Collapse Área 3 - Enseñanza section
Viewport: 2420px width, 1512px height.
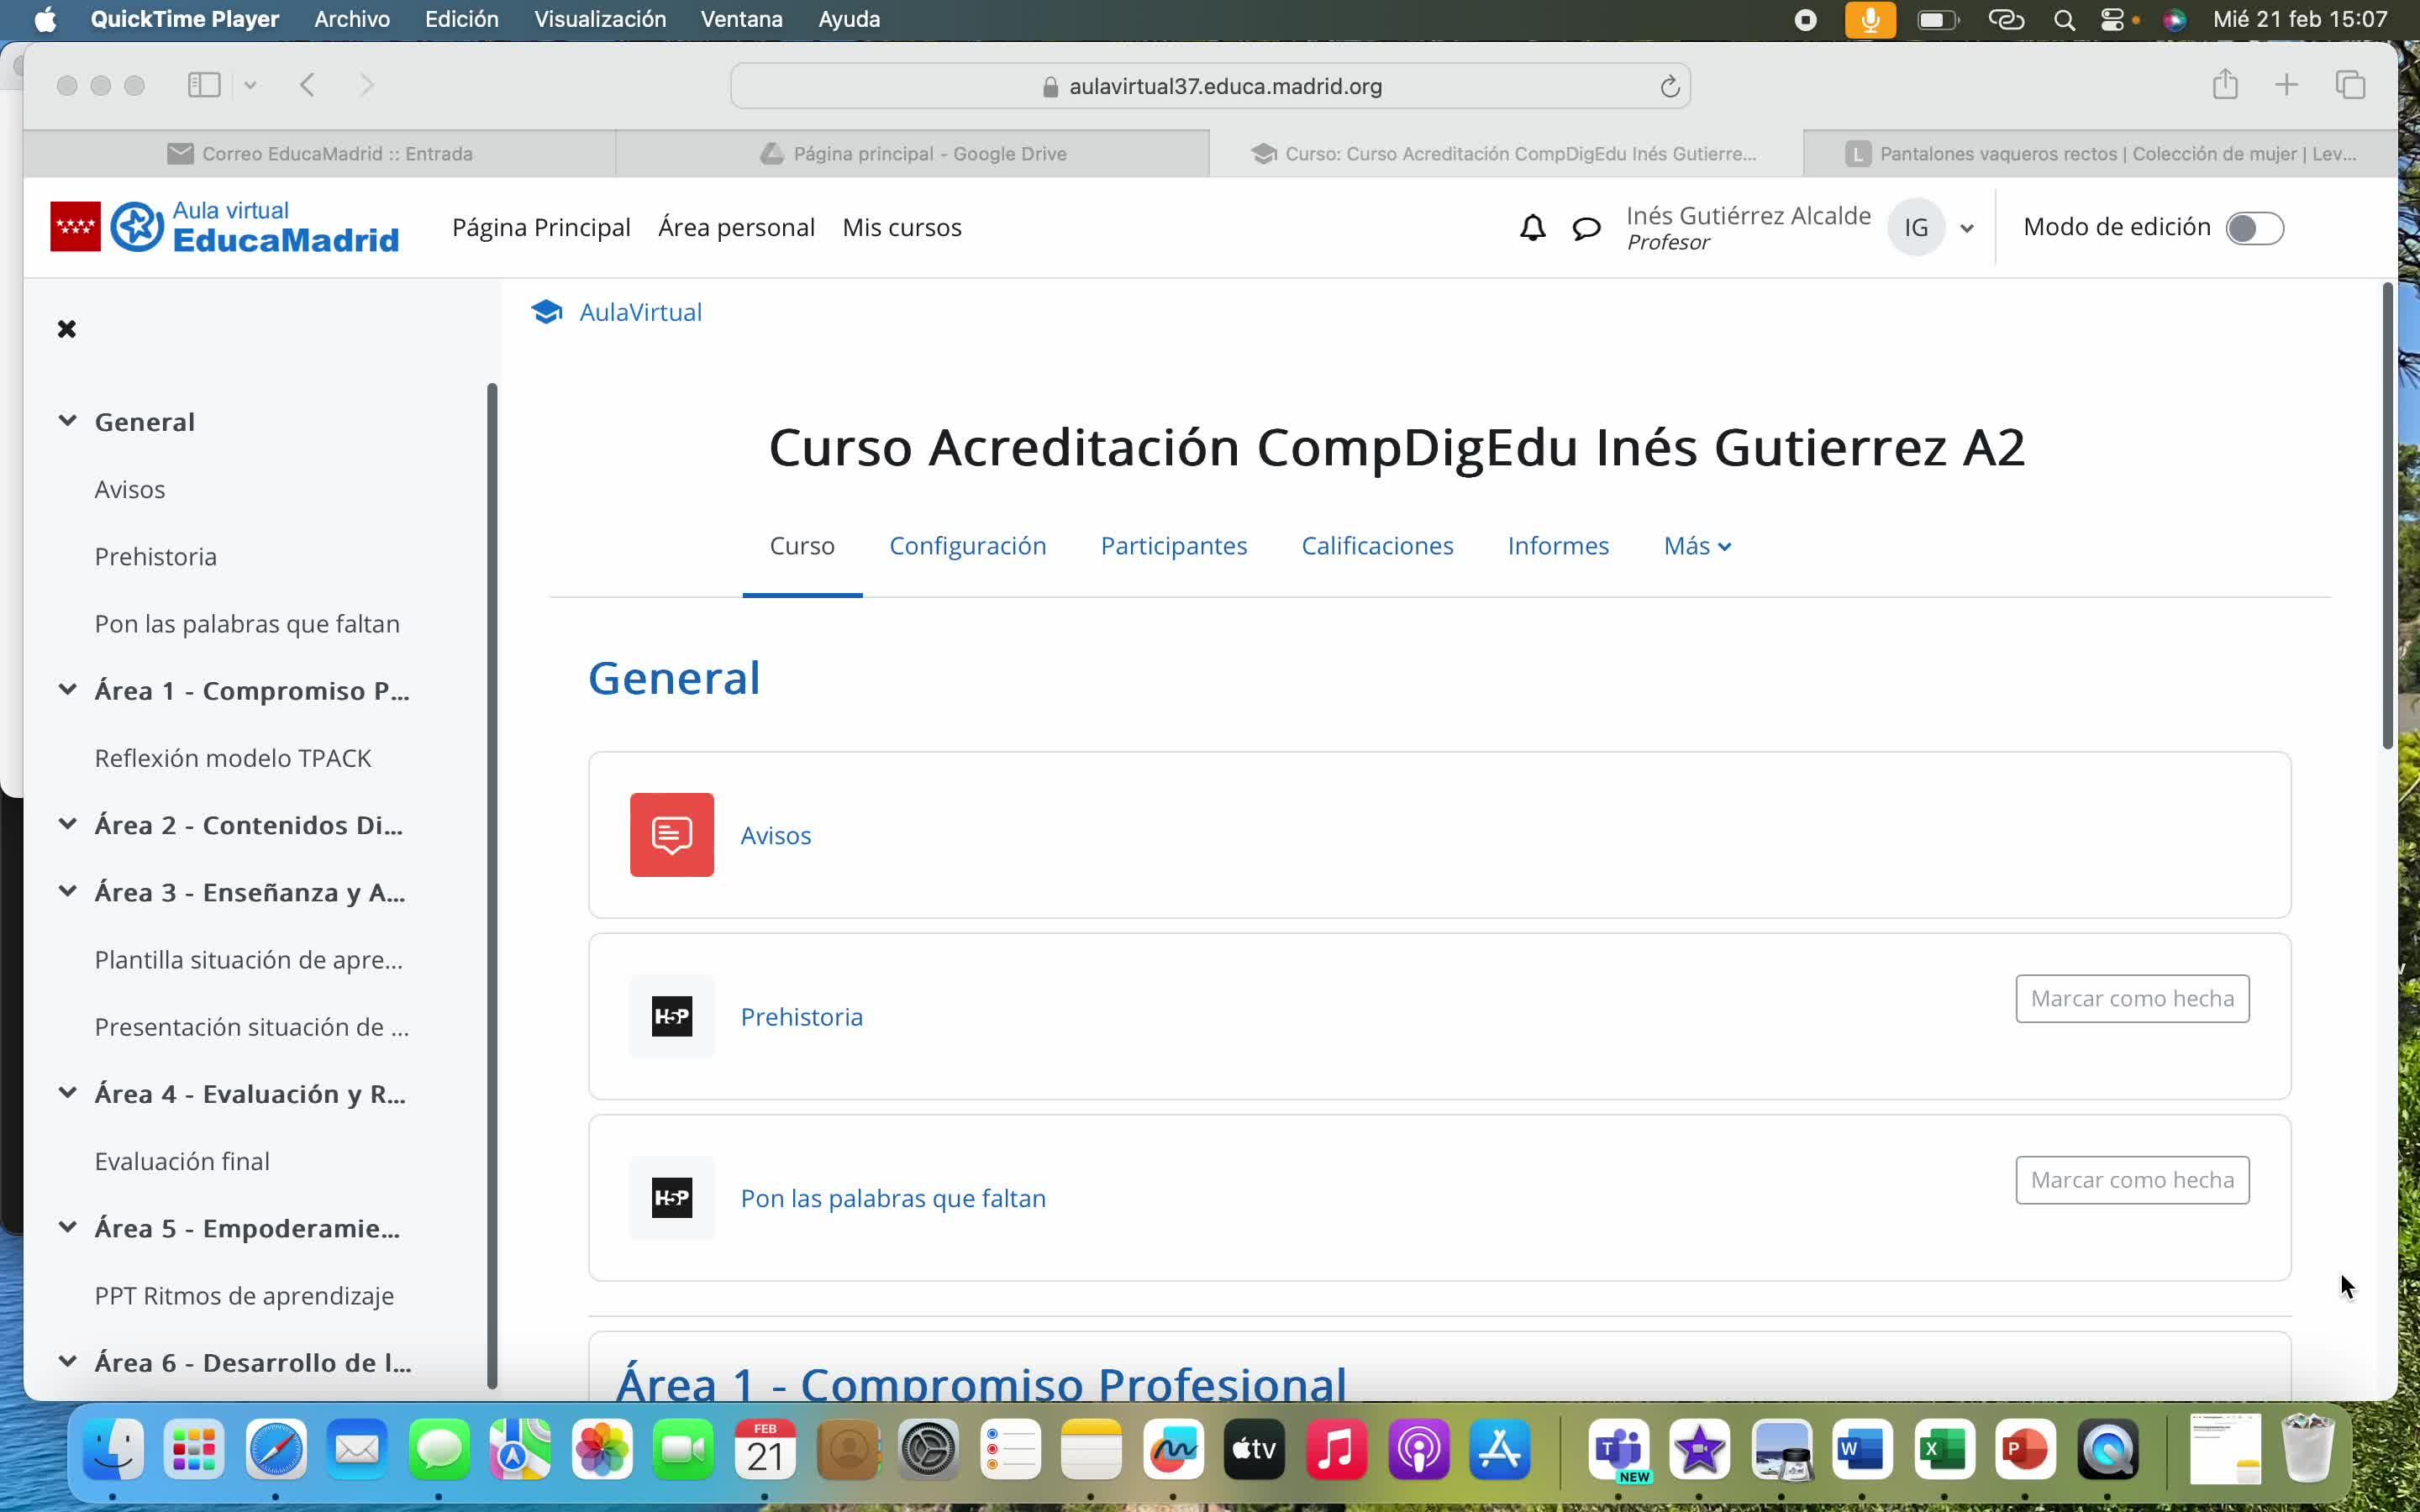pos(67,891)
